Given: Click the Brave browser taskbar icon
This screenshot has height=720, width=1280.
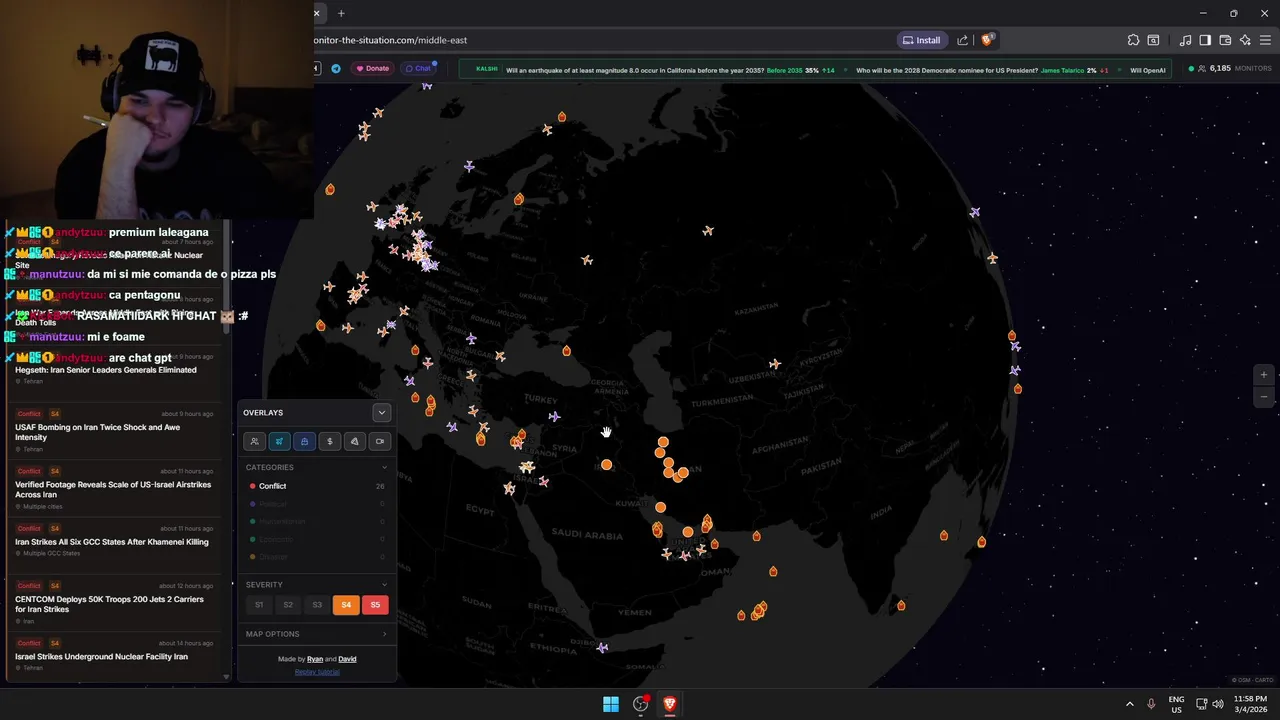Looking at the screenshot, I should (x=670, y=704).
